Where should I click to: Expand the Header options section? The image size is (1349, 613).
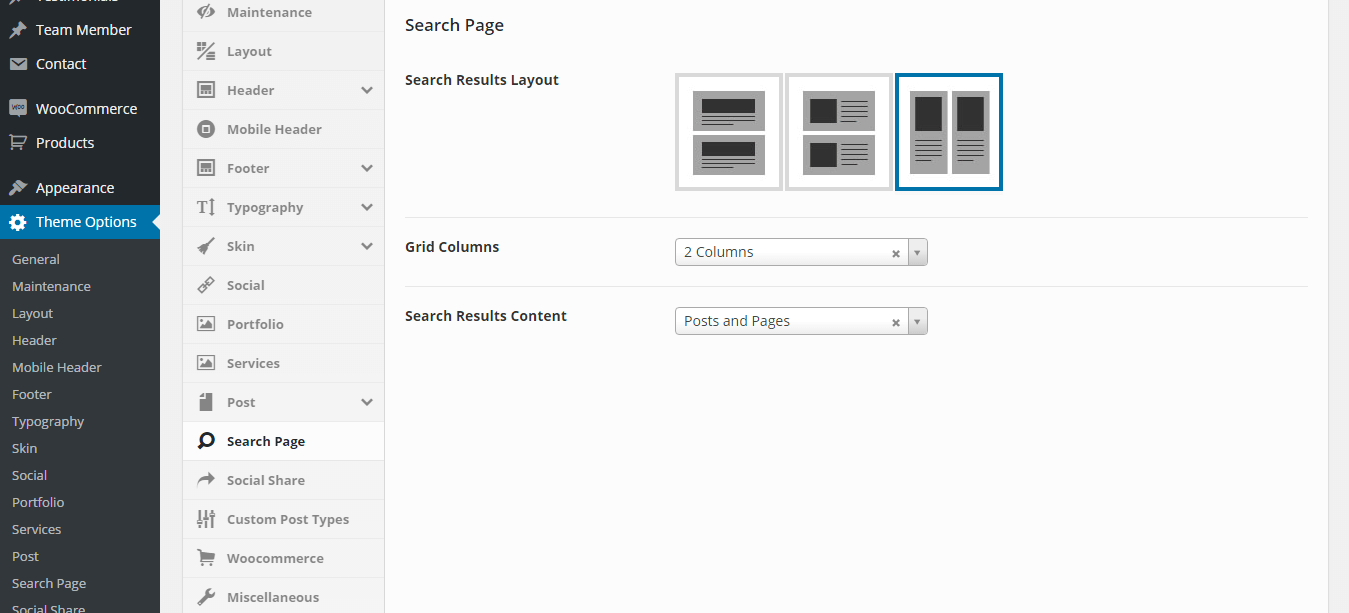click(x=367, y=90)
